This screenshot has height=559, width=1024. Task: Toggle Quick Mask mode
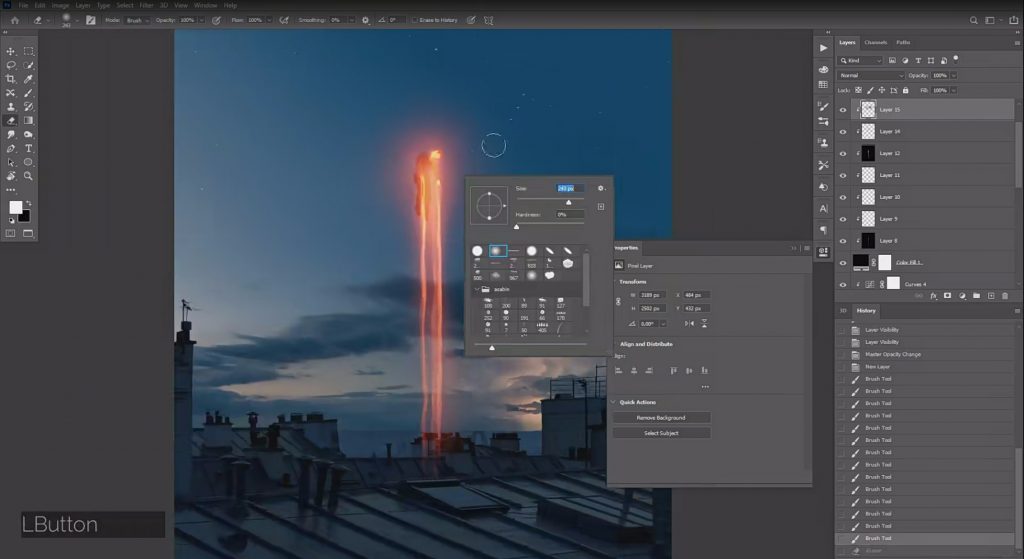click(10, 233)
